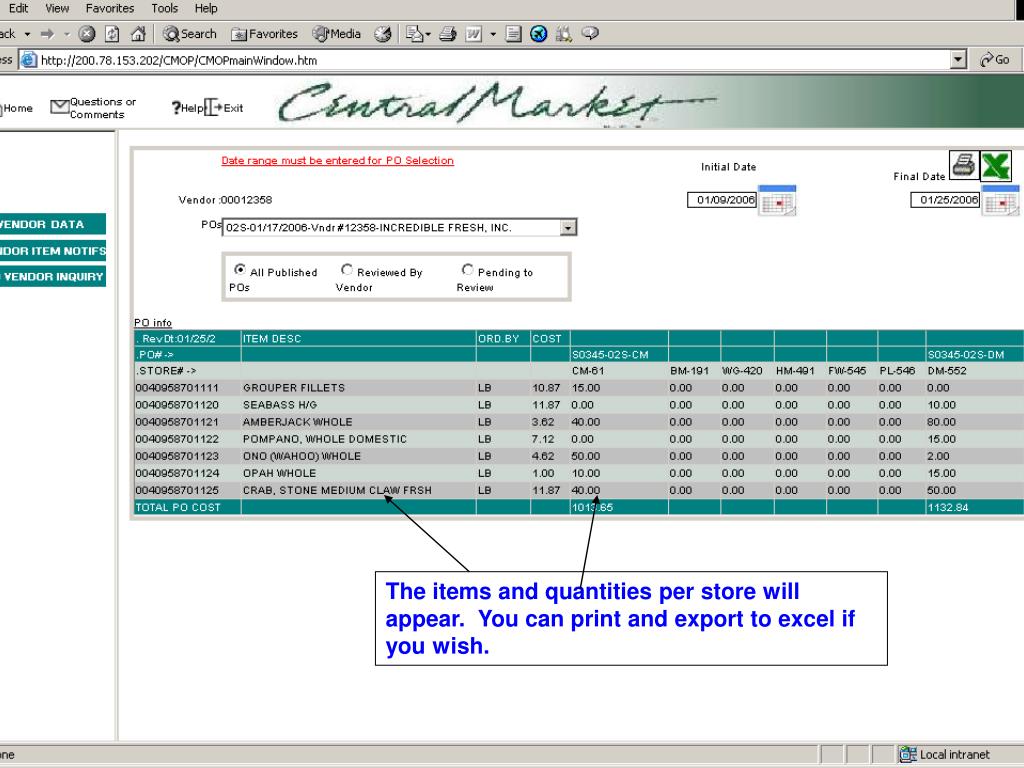Click the Home link

coord(18,108)
